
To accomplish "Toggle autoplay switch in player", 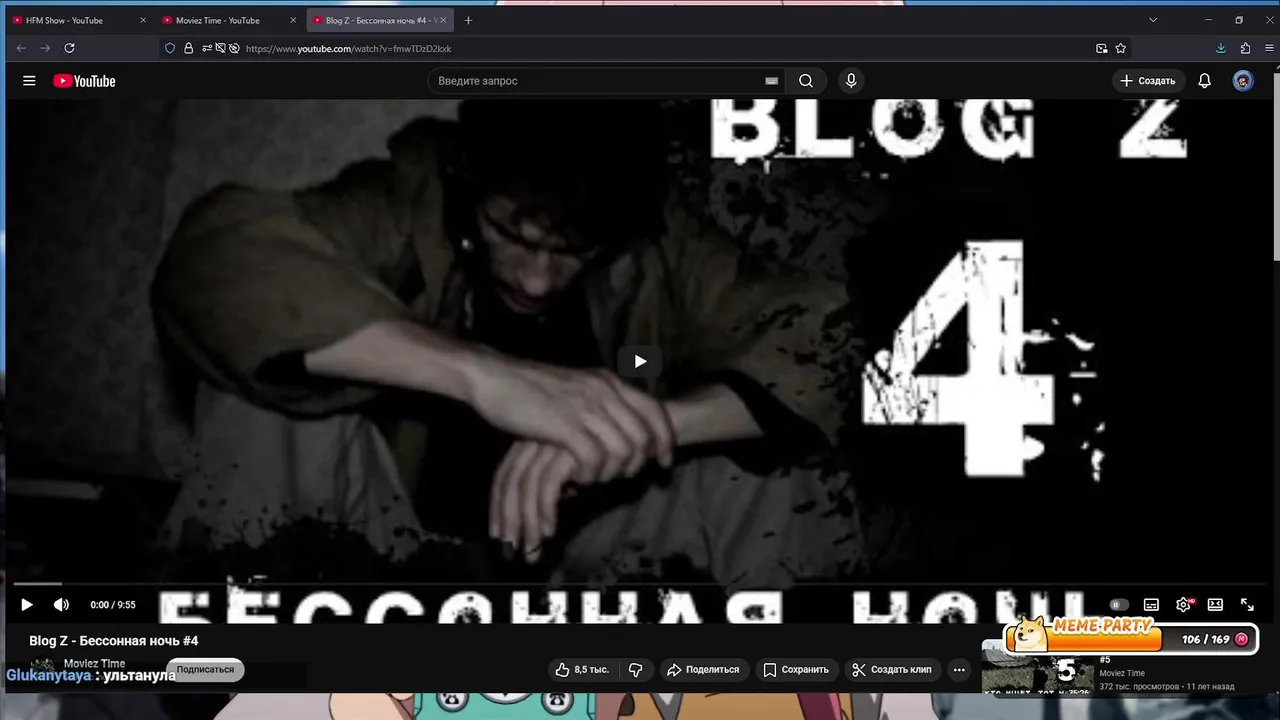I will [1119, 604].
